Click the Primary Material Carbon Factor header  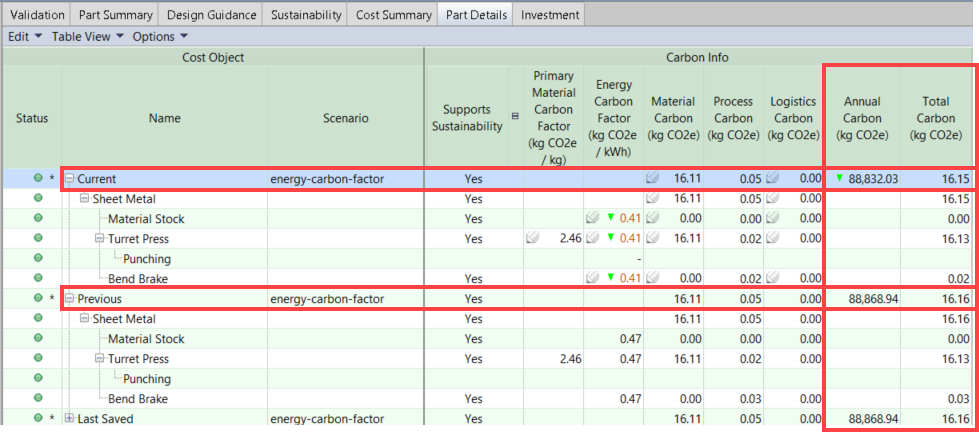point(553,118)
